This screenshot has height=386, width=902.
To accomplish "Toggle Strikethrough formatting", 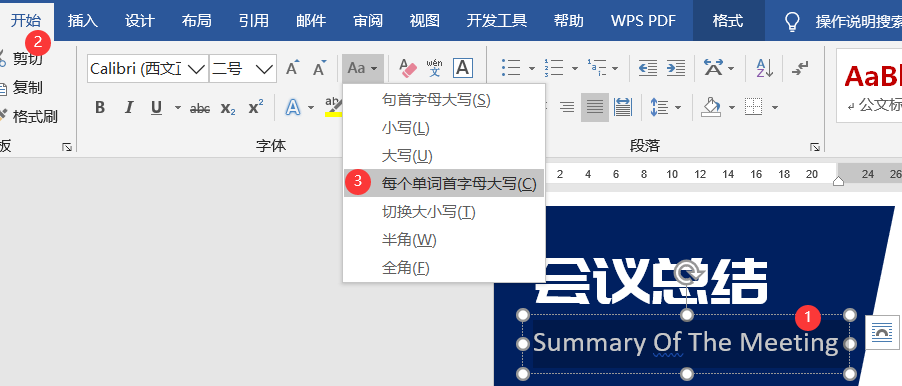I will pyautogui.click(x=200, y=108).
